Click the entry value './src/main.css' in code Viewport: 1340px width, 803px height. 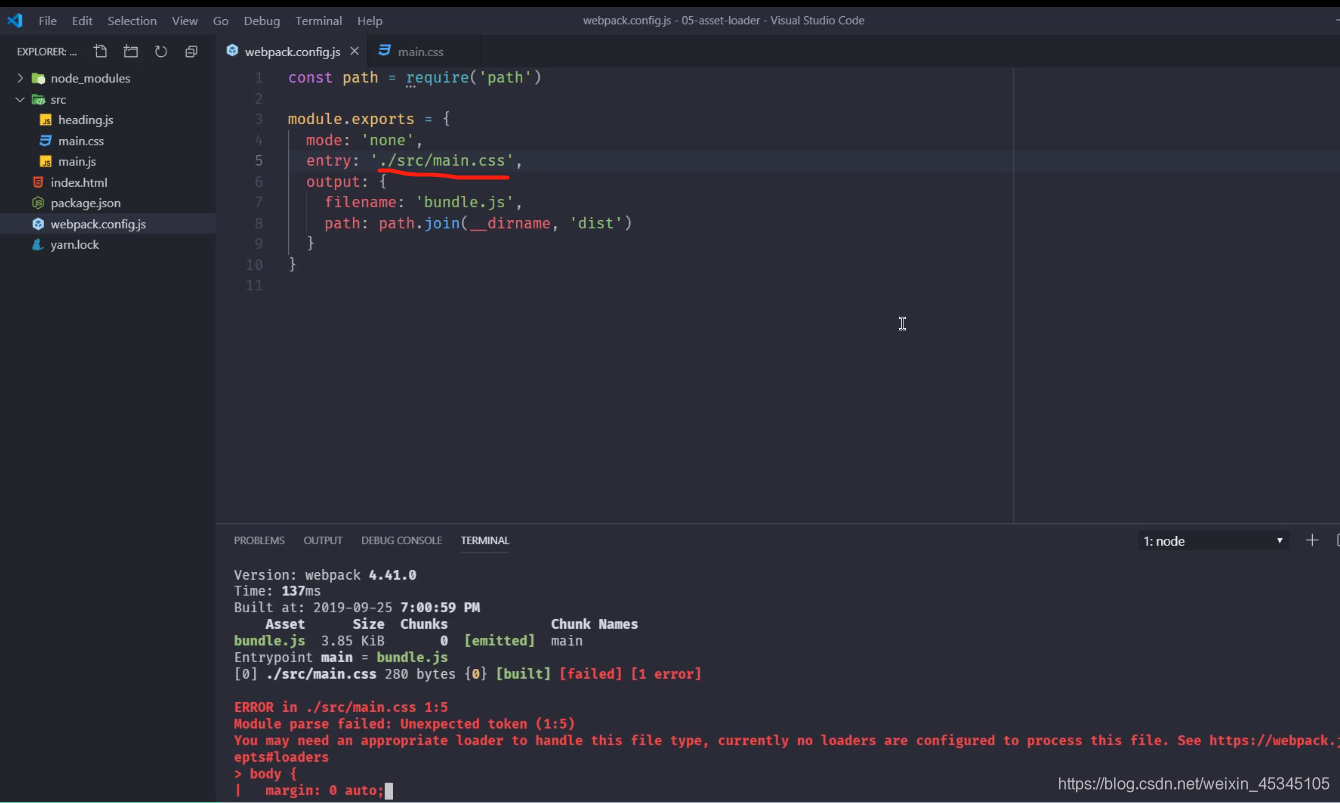tap(442, 161)
